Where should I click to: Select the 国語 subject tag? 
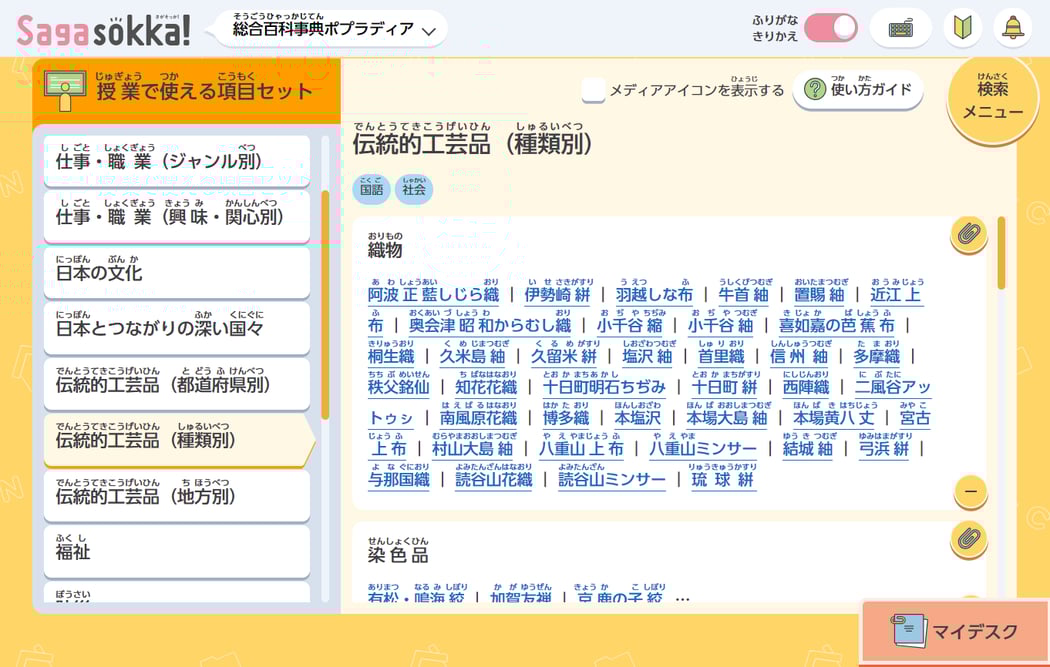(373, 189)
